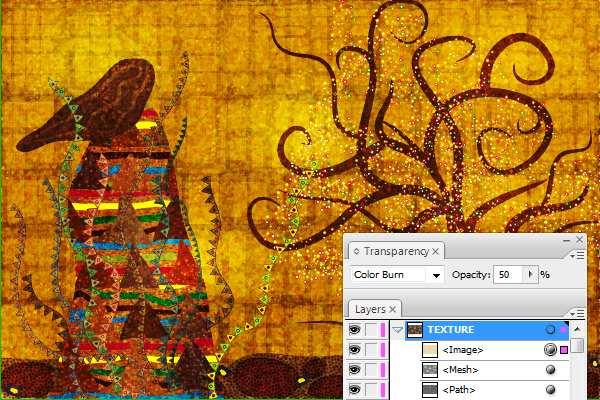Close the Layers tab
600x400 pixels.
click(x=392, y=309)
